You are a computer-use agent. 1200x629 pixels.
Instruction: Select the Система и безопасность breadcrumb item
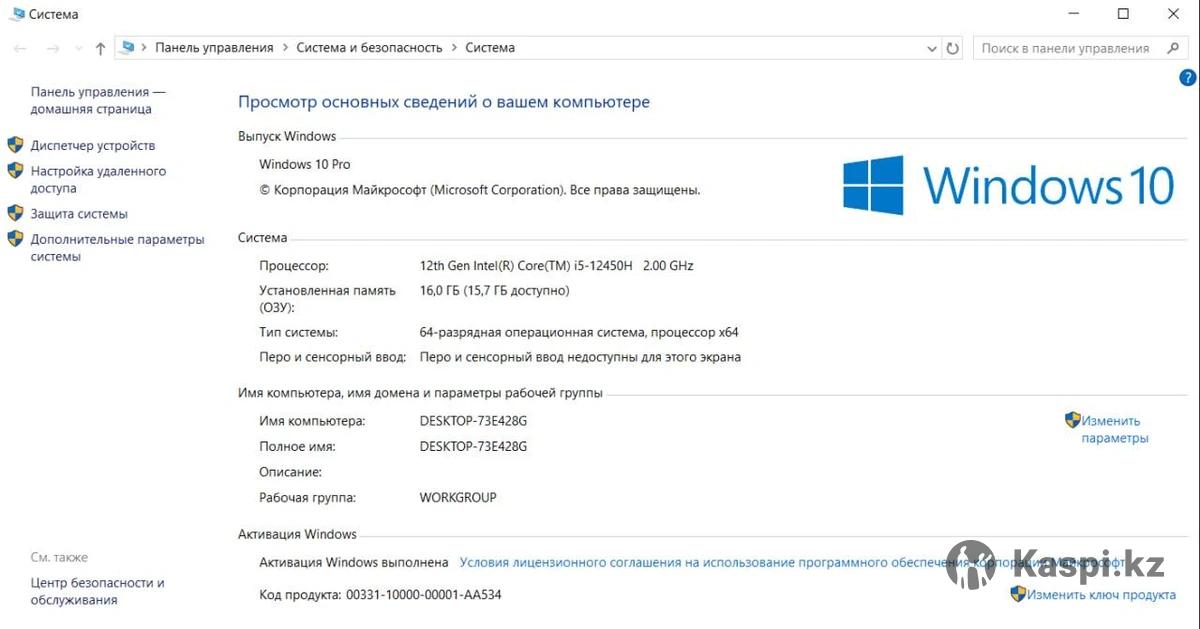(x=369, y=47)
